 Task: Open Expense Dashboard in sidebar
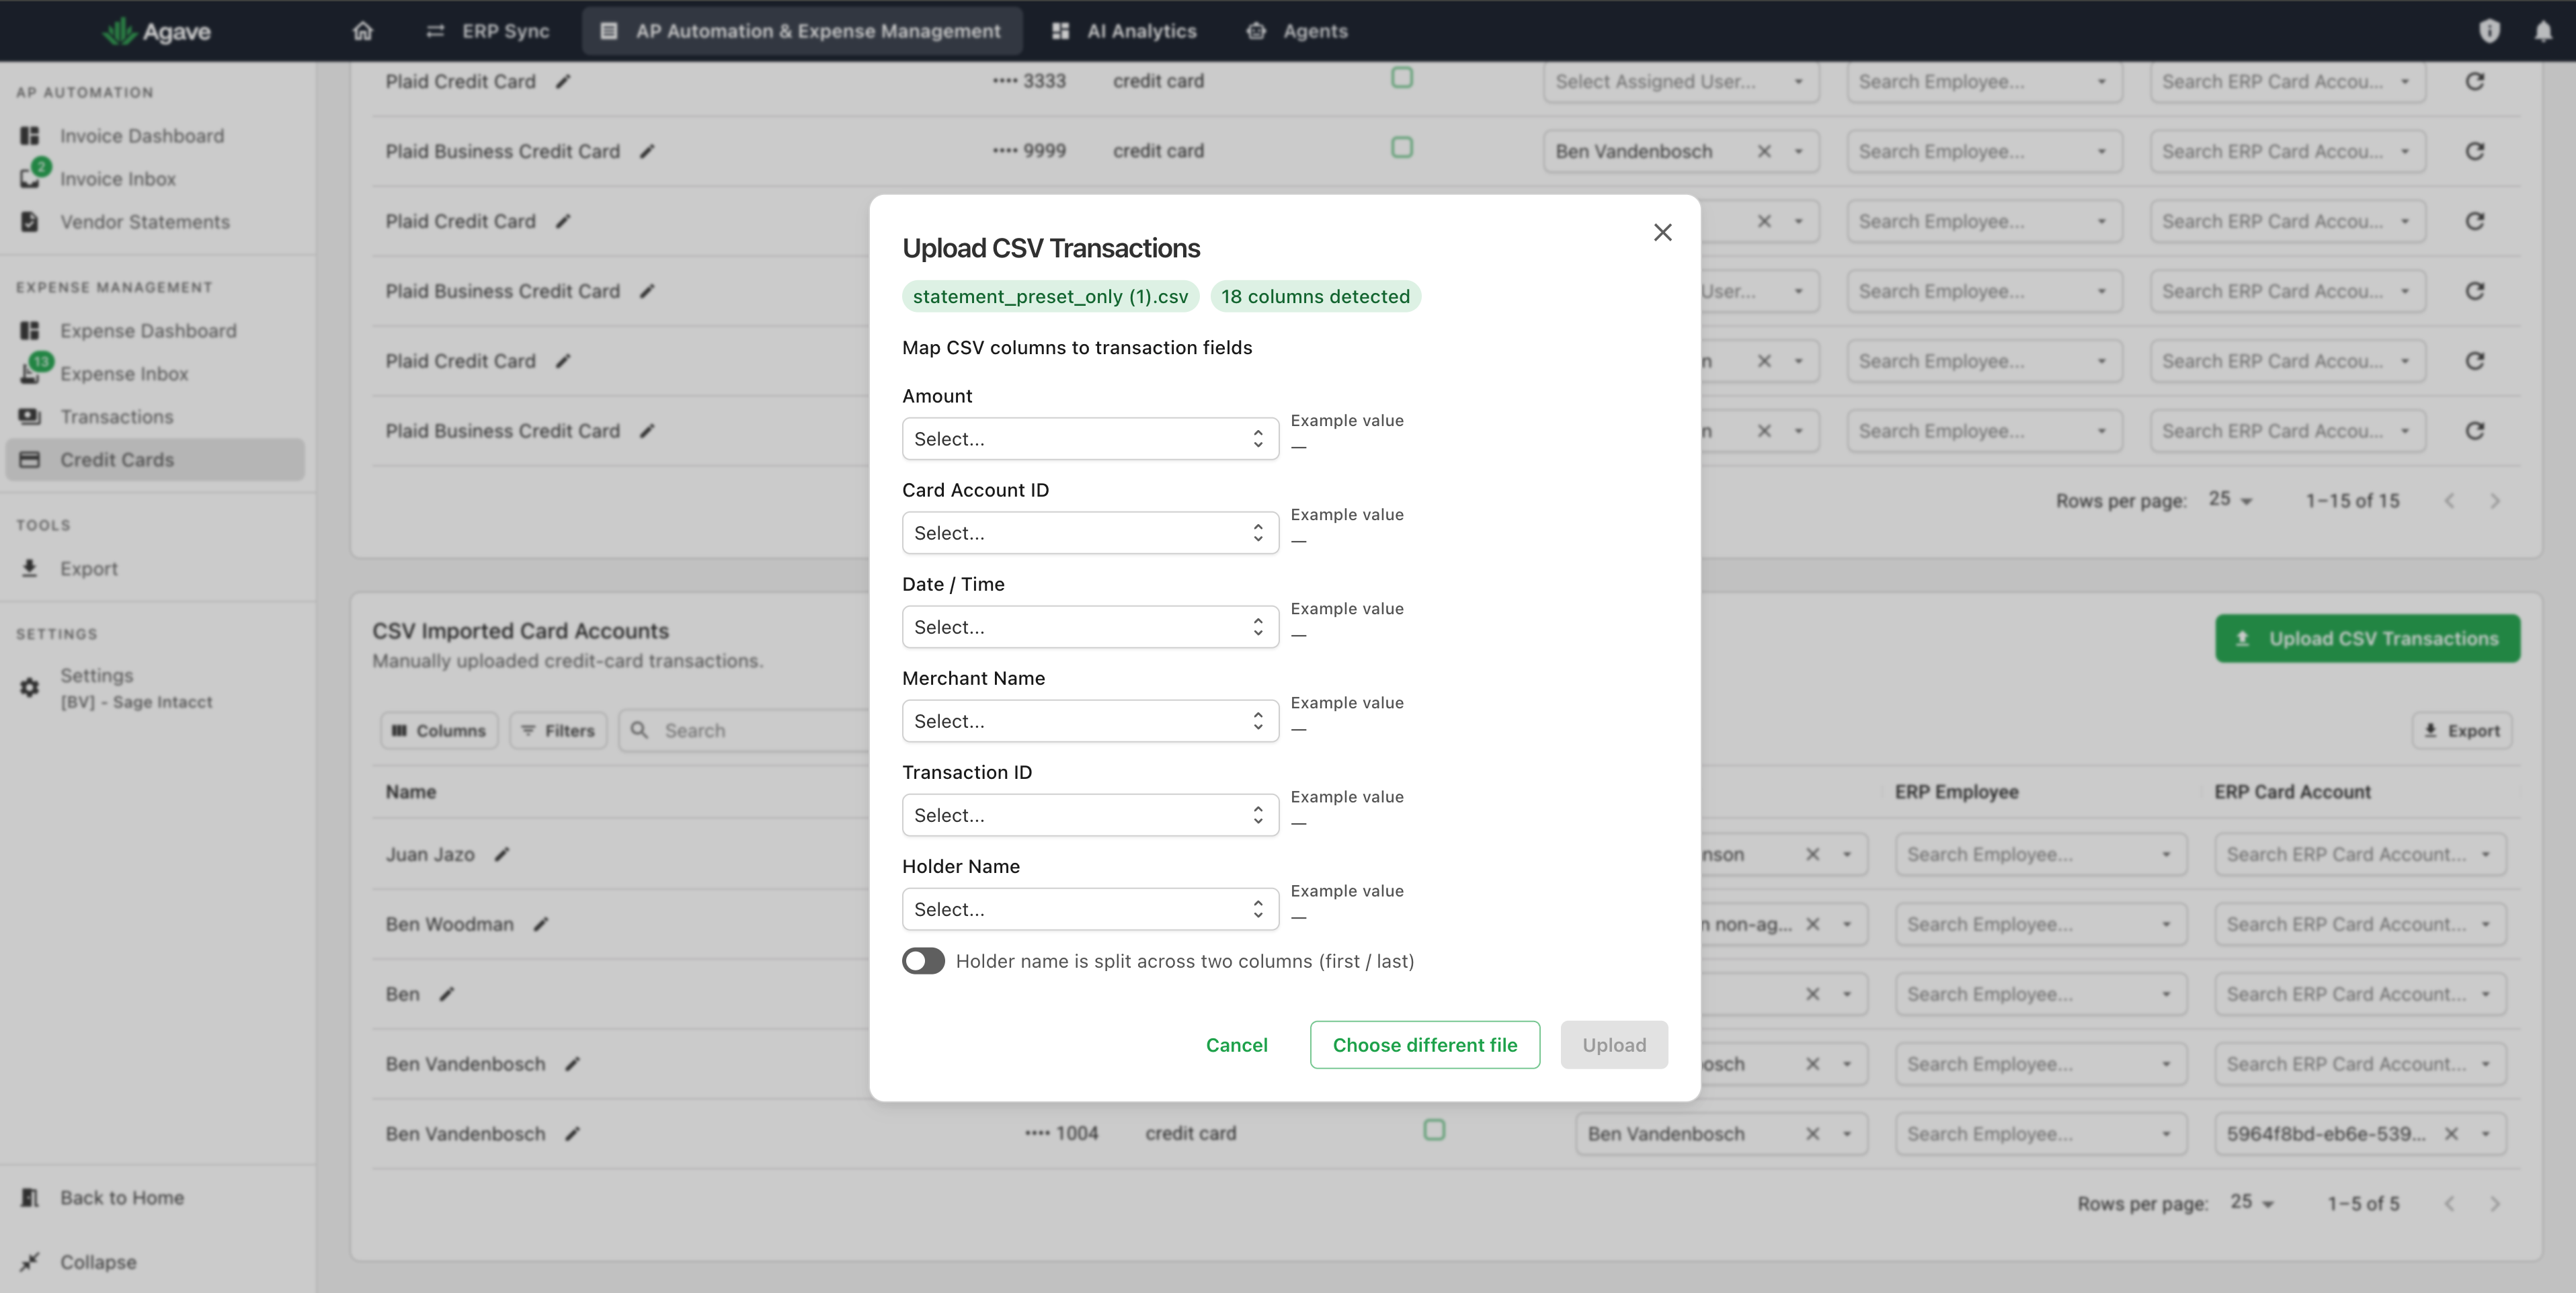coord(147,331)
